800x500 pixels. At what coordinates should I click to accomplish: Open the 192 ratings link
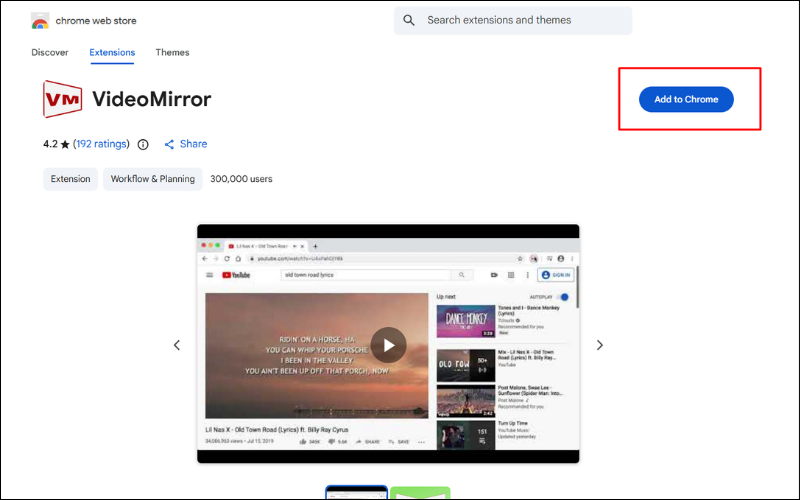tap(102, 144)
